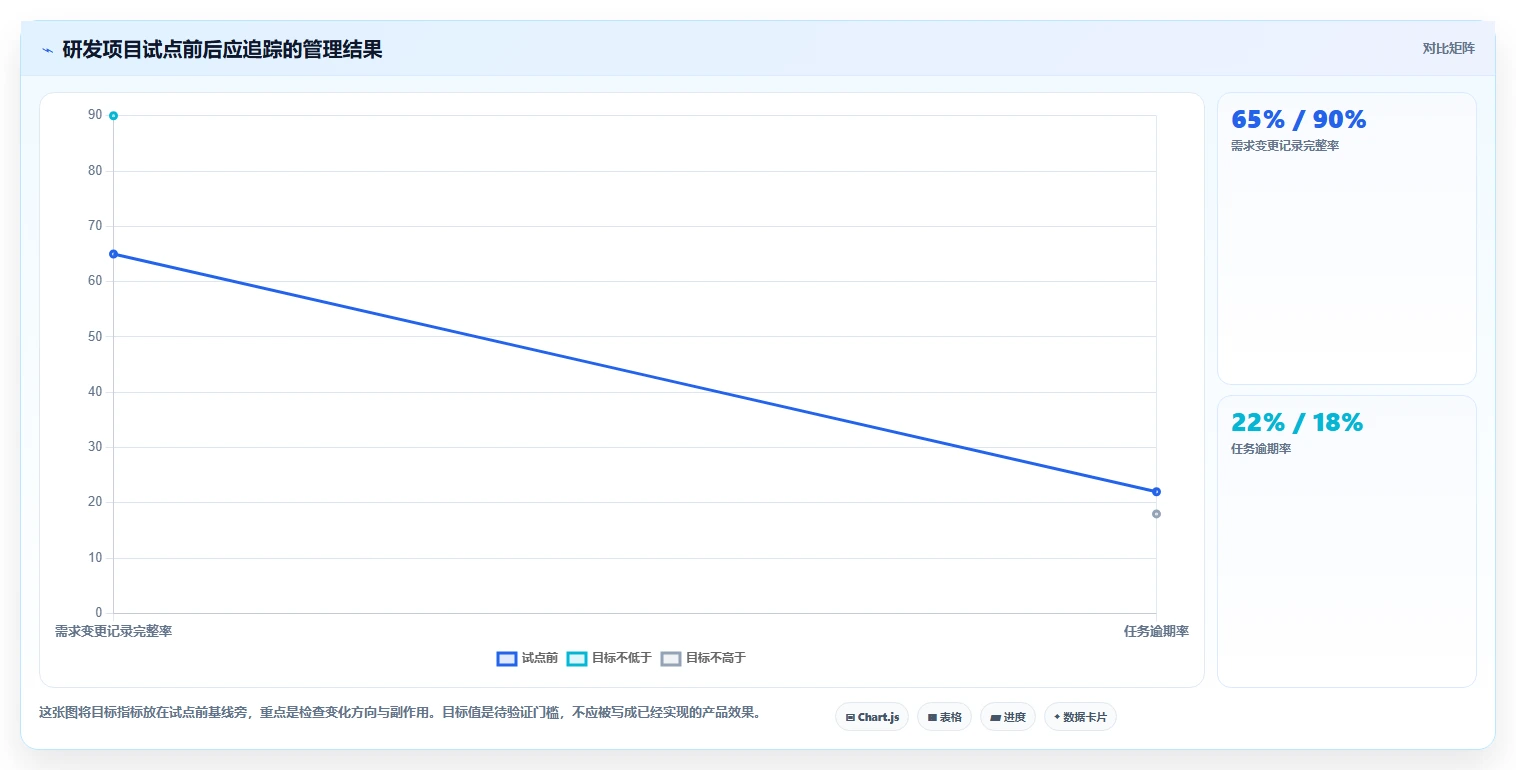This screenshot has width=1516, height=770.
Task: Click the gray 目标不高于 legend swatch
Action: tap(671, 658)
